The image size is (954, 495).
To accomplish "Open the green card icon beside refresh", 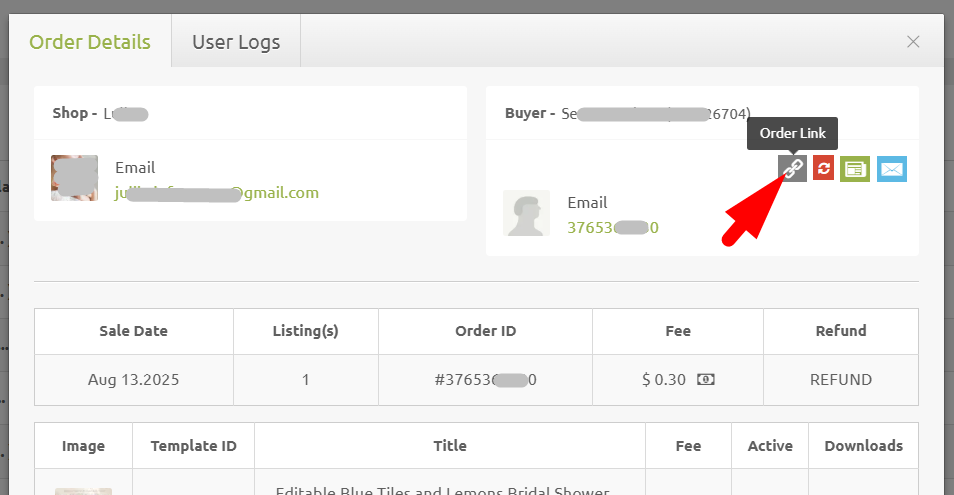I will (855, 168).
